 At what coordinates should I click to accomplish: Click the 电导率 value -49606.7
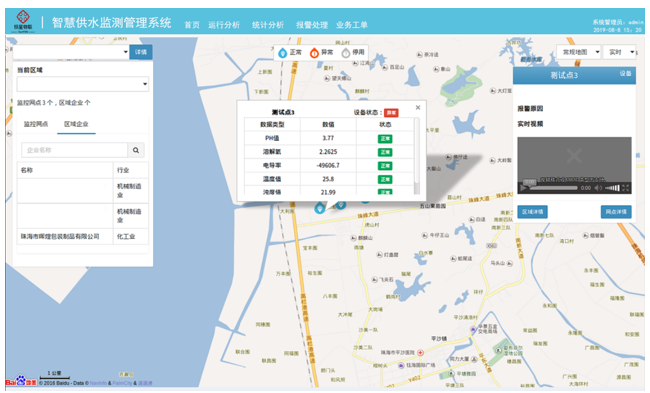(x=328, y=165)
